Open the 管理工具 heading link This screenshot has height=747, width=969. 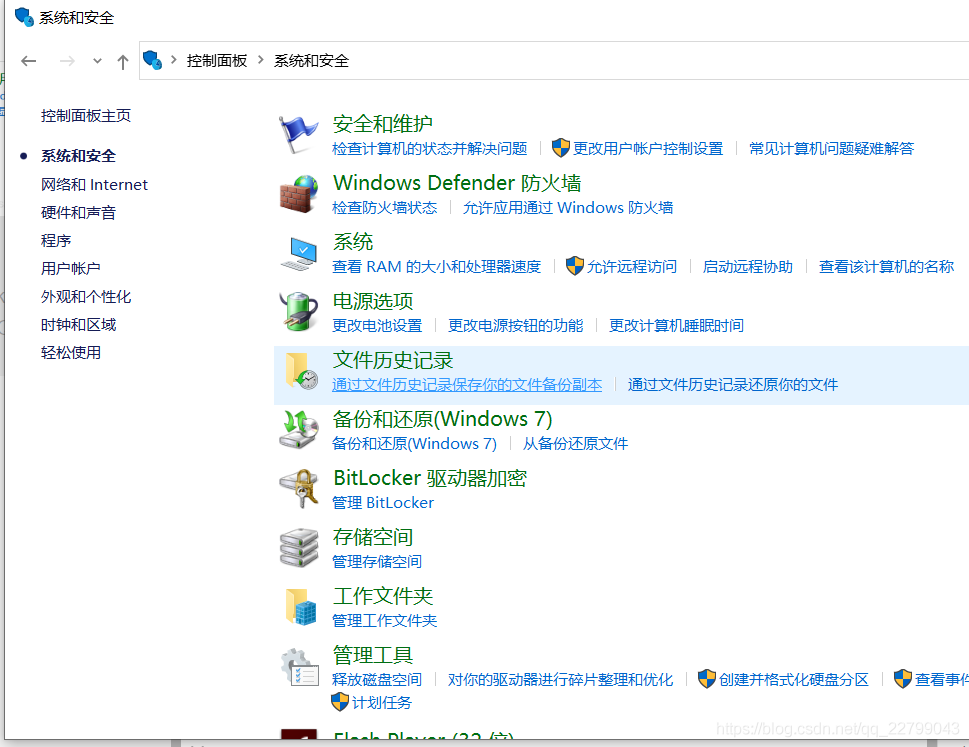[373, 655]
